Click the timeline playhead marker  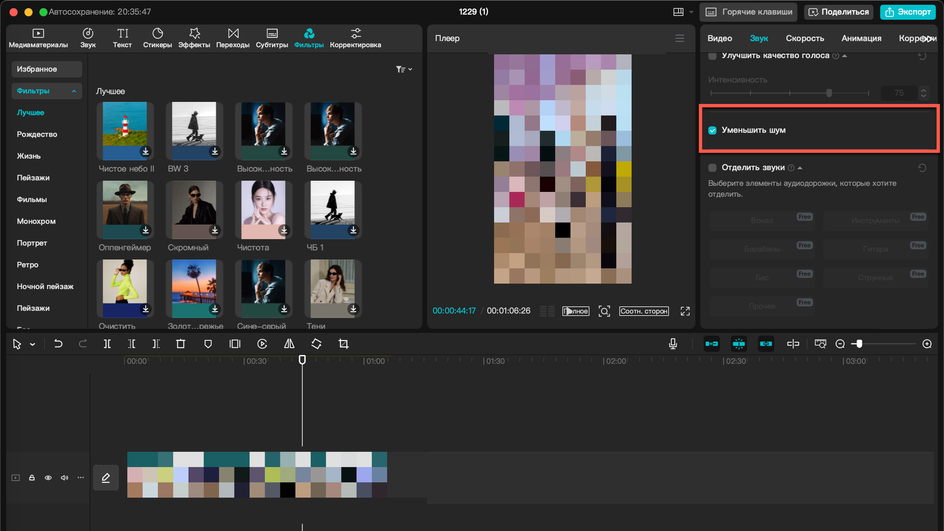click(x=302, y=359)
